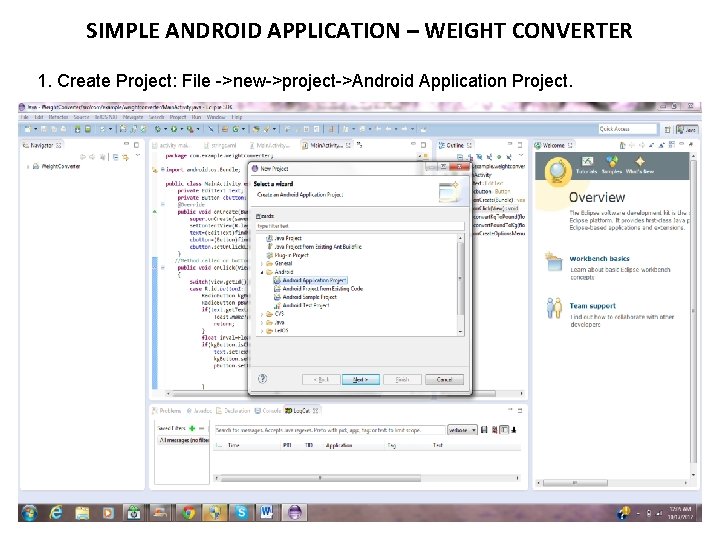The height and width of the screenshot is (540, 720).
Task: Expand the Java folder in wizard
Action: coord(262,322)
